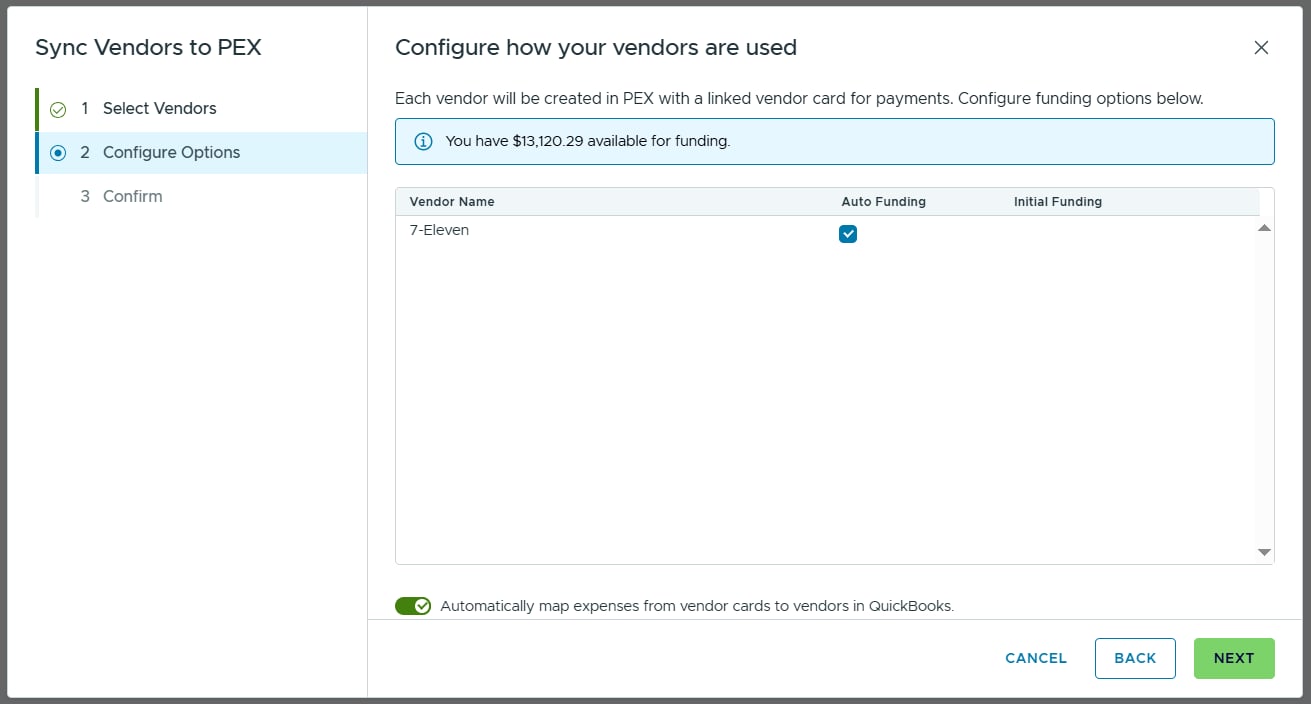Cancel the vendor sync wizard
The height and width of the screenshot is (704, 1311).
[x=1036, y=658]
